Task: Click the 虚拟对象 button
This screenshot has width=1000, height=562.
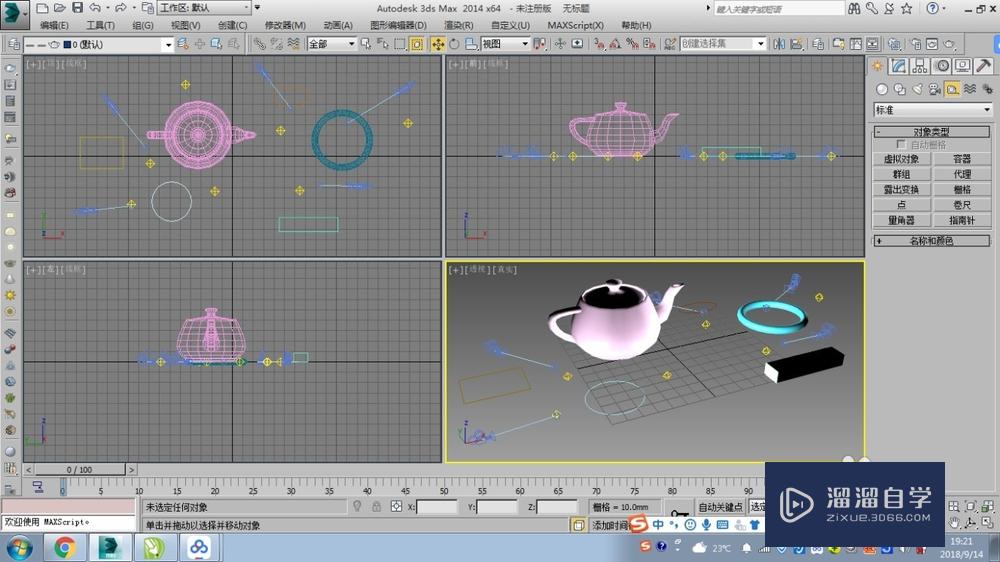Action: coord(901,159)
